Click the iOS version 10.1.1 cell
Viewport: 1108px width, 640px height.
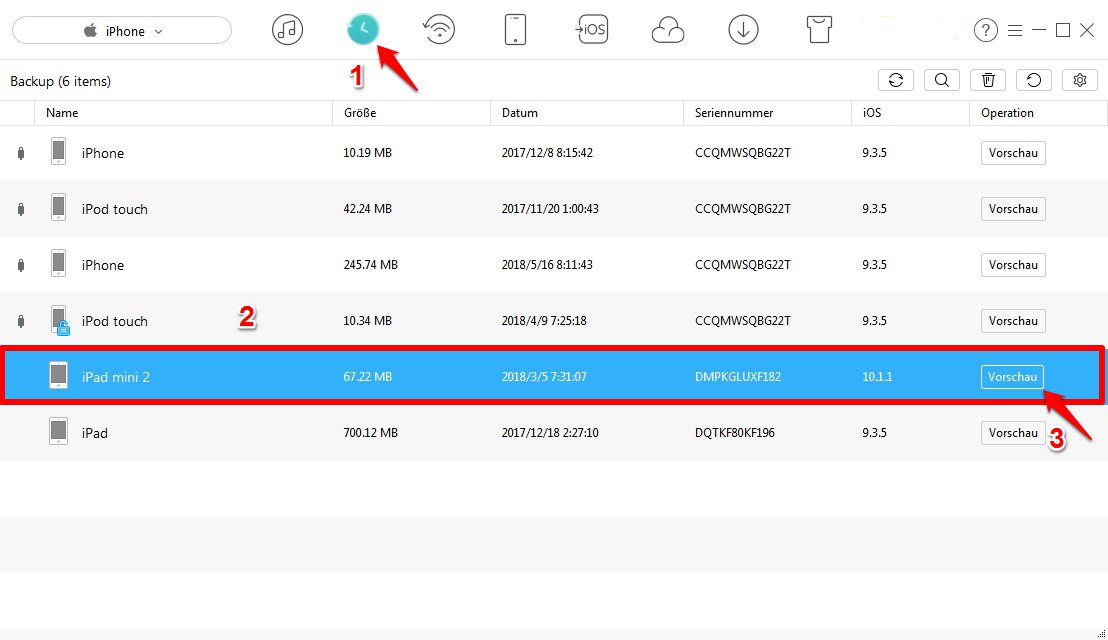click(x=877, y=377)
